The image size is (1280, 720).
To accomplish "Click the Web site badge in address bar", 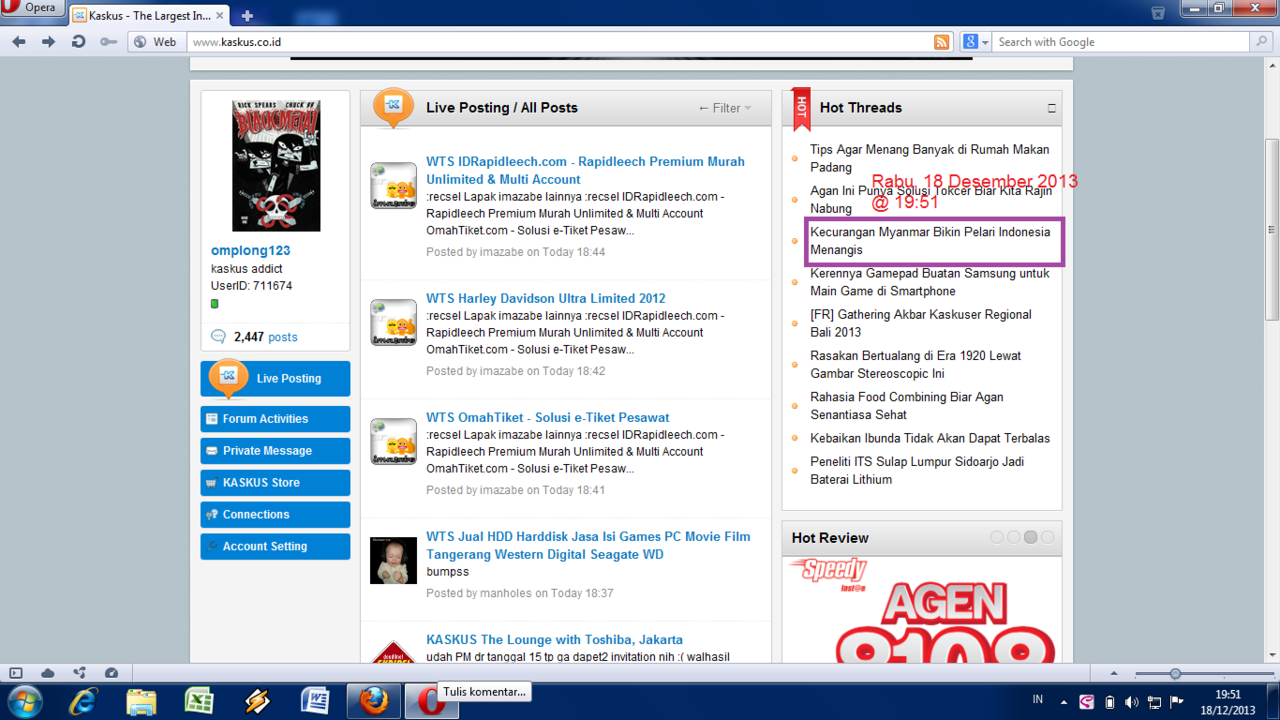I will tap(155, 42).
